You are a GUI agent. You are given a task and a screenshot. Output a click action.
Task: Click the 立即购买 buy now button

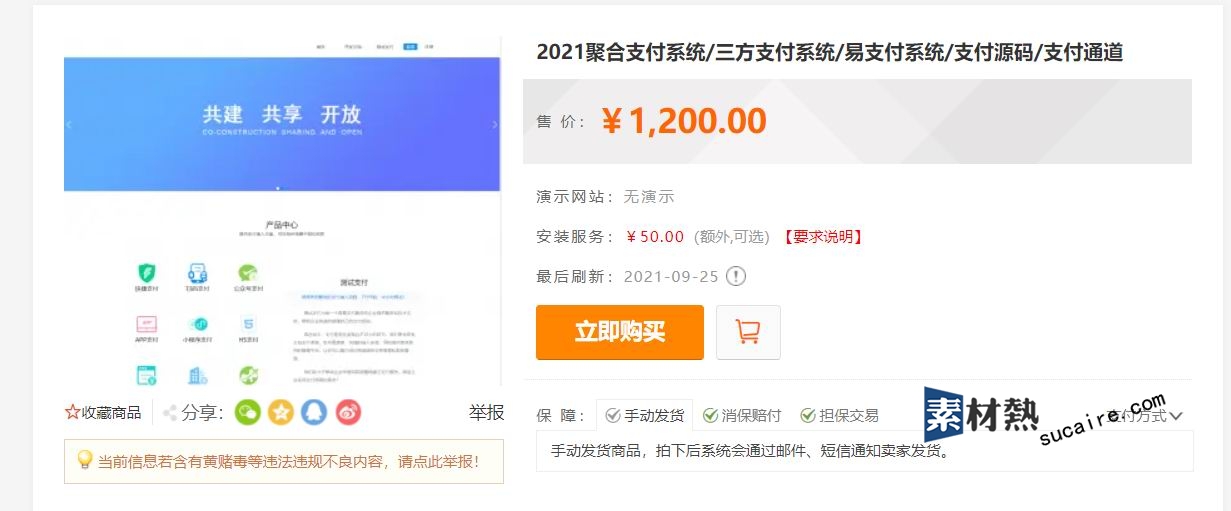coord(620,332)
